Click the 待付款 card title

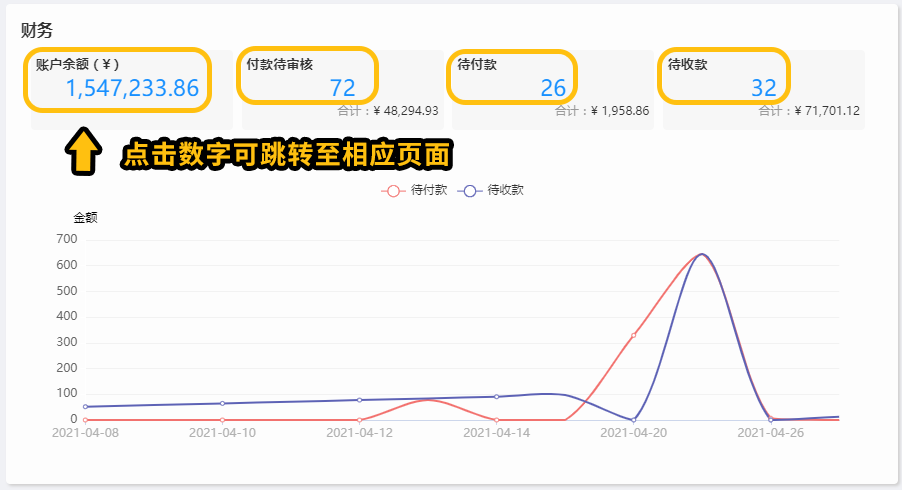[477, 64]
